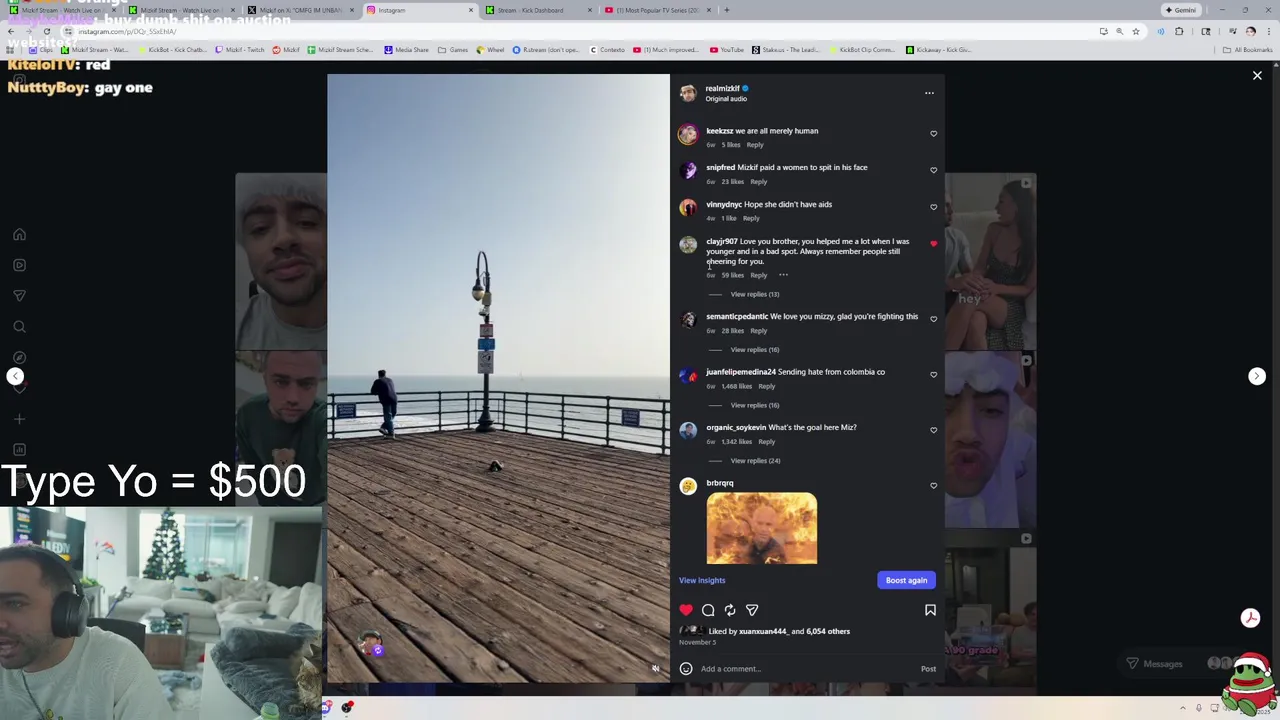This screenshot has height=720, width=1280.
Task: Open the Rstream bookmark
Action: 546,49
